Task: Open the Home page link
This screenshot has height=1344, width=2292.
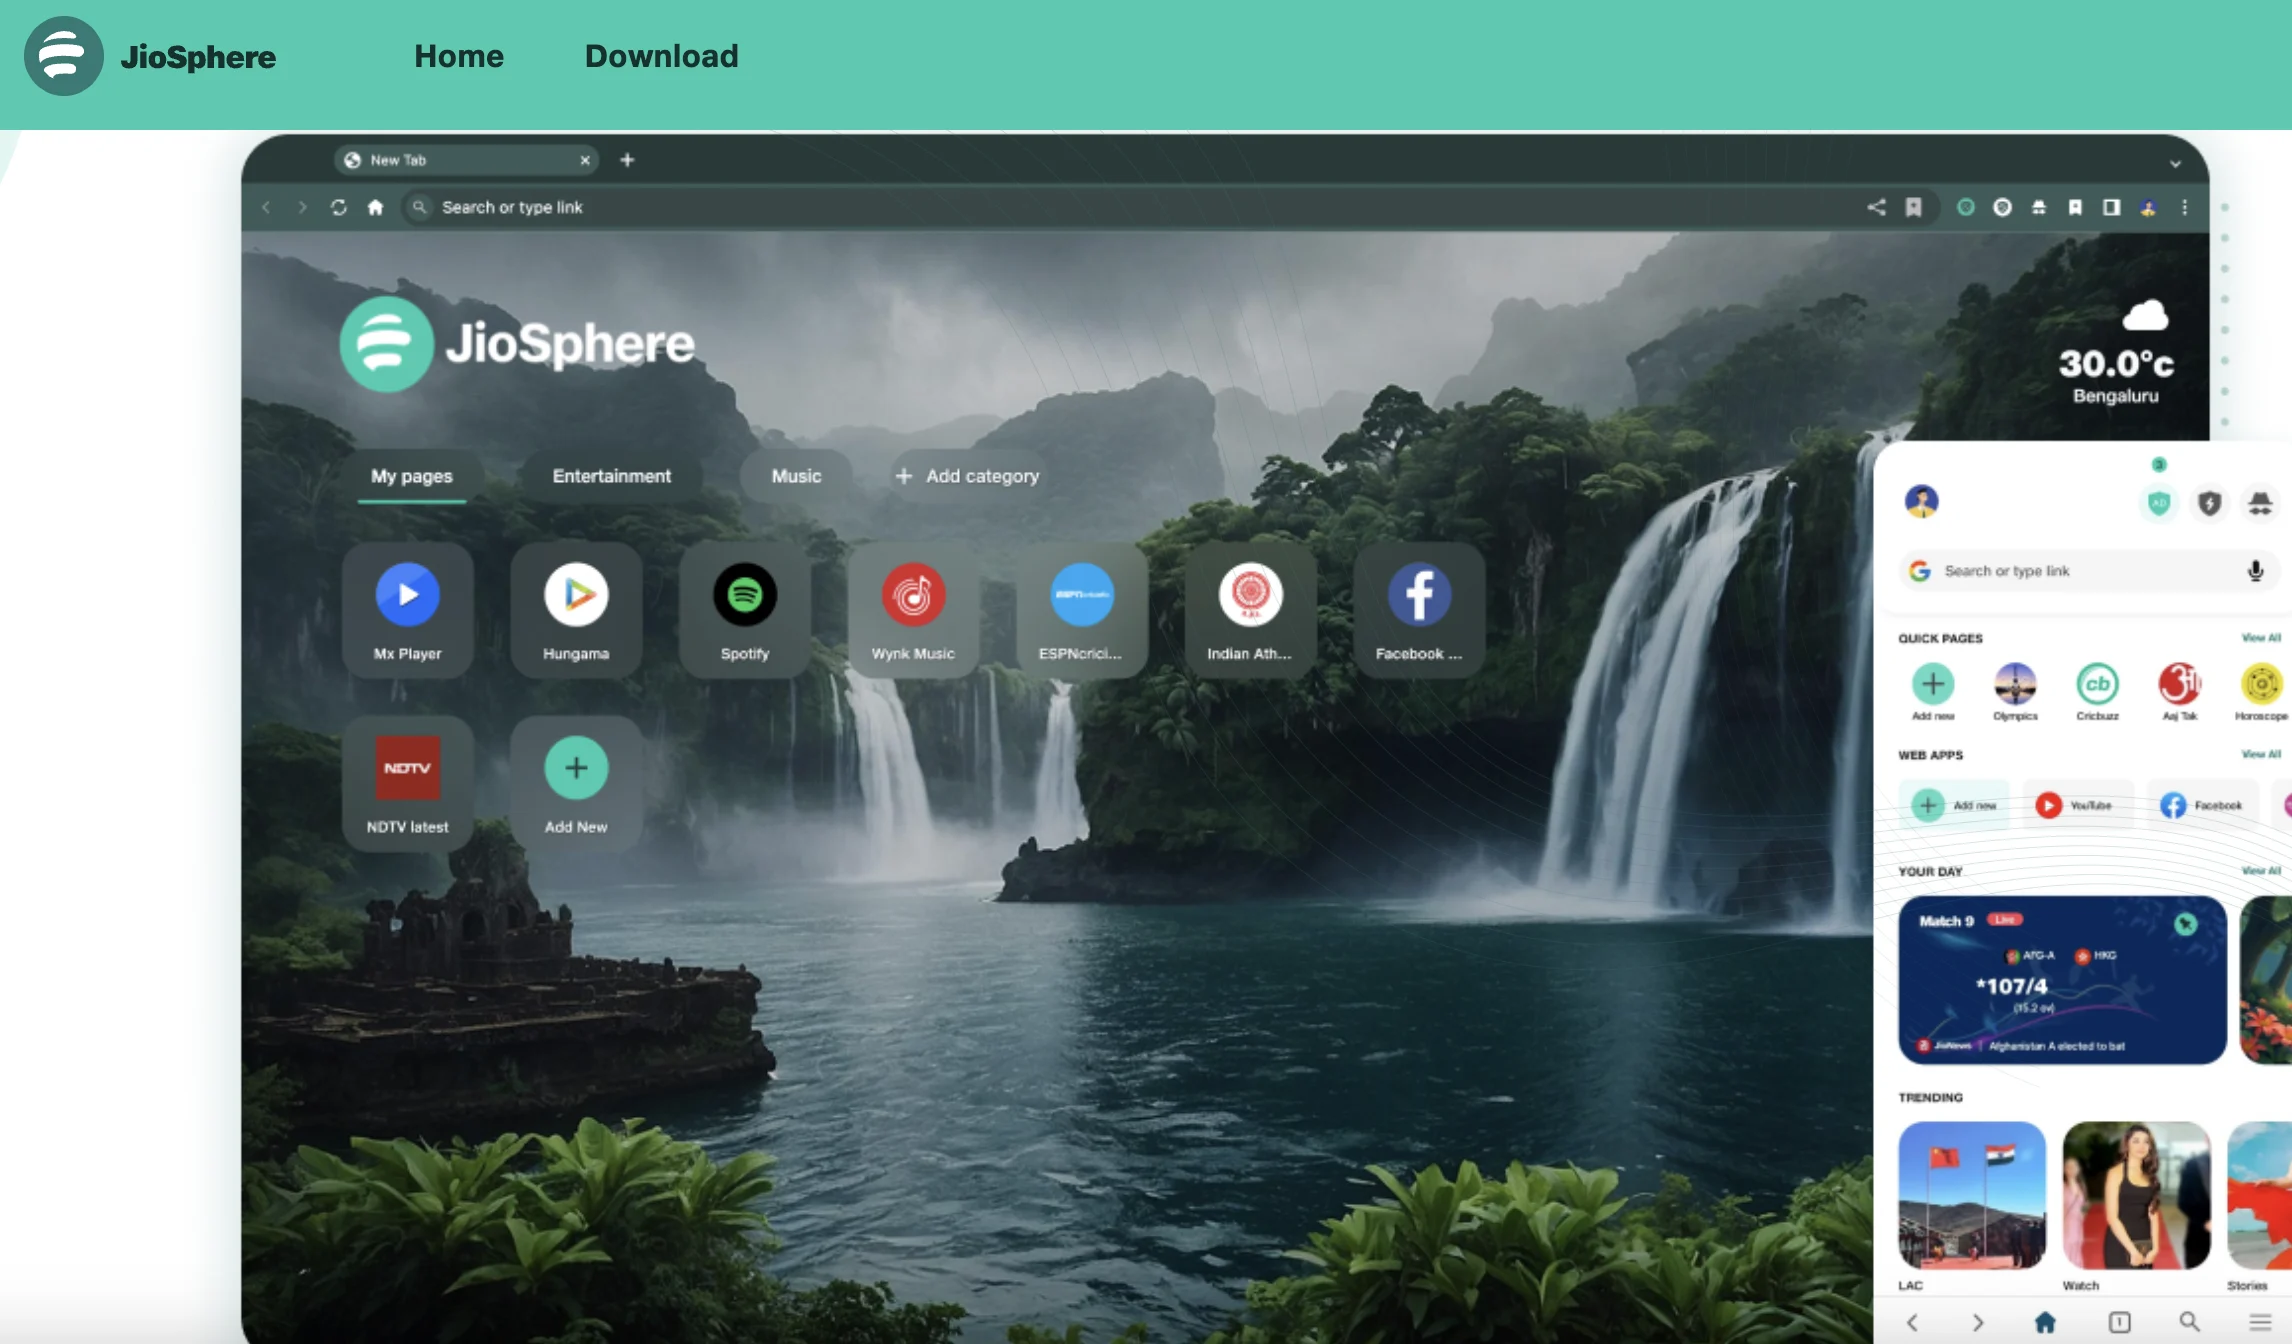Action: point(459,56)
